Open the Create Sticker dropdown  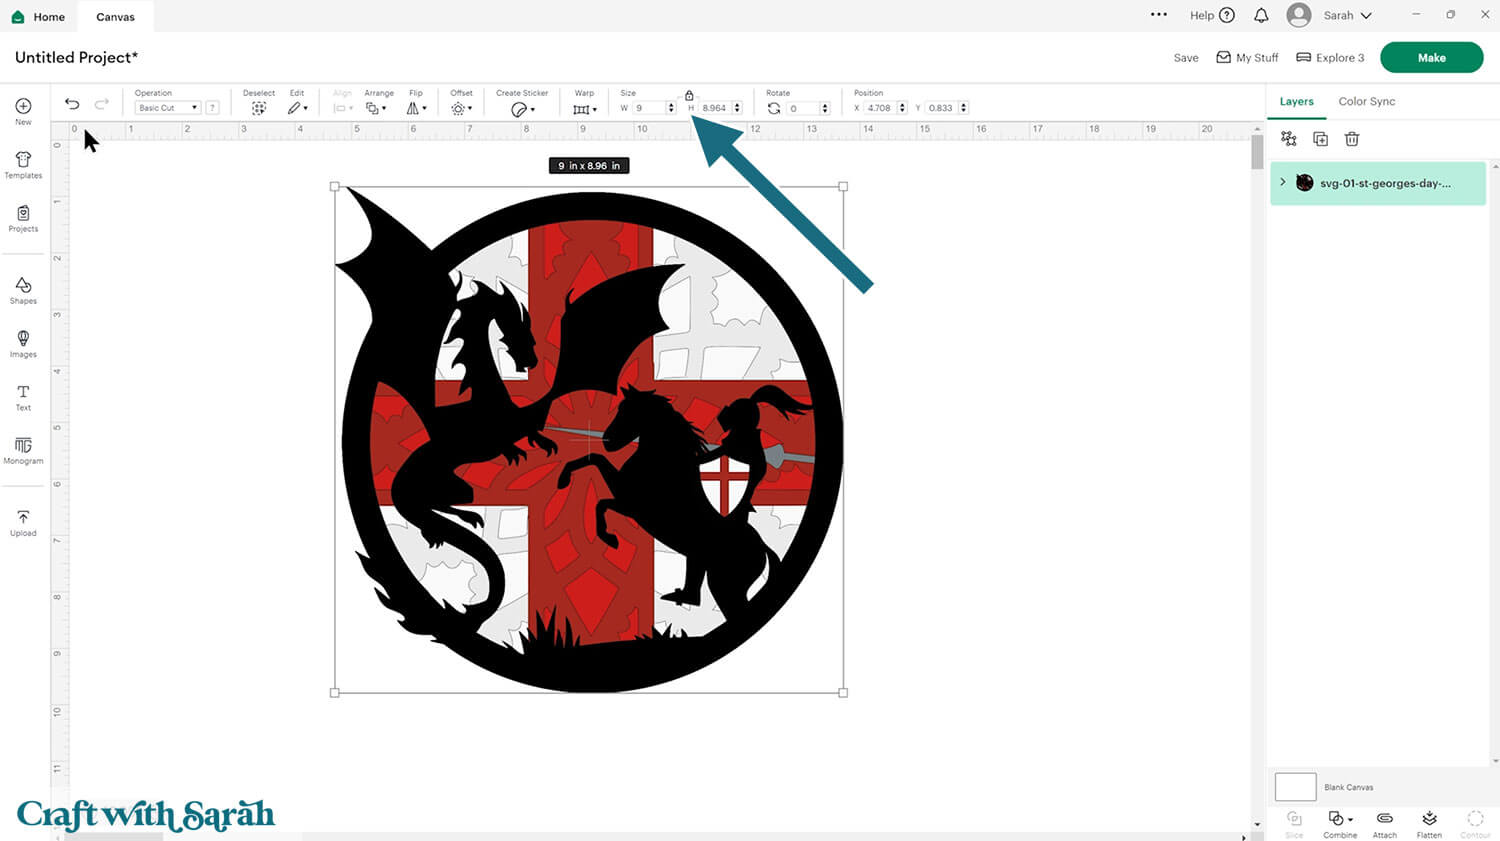click(522, 109)
